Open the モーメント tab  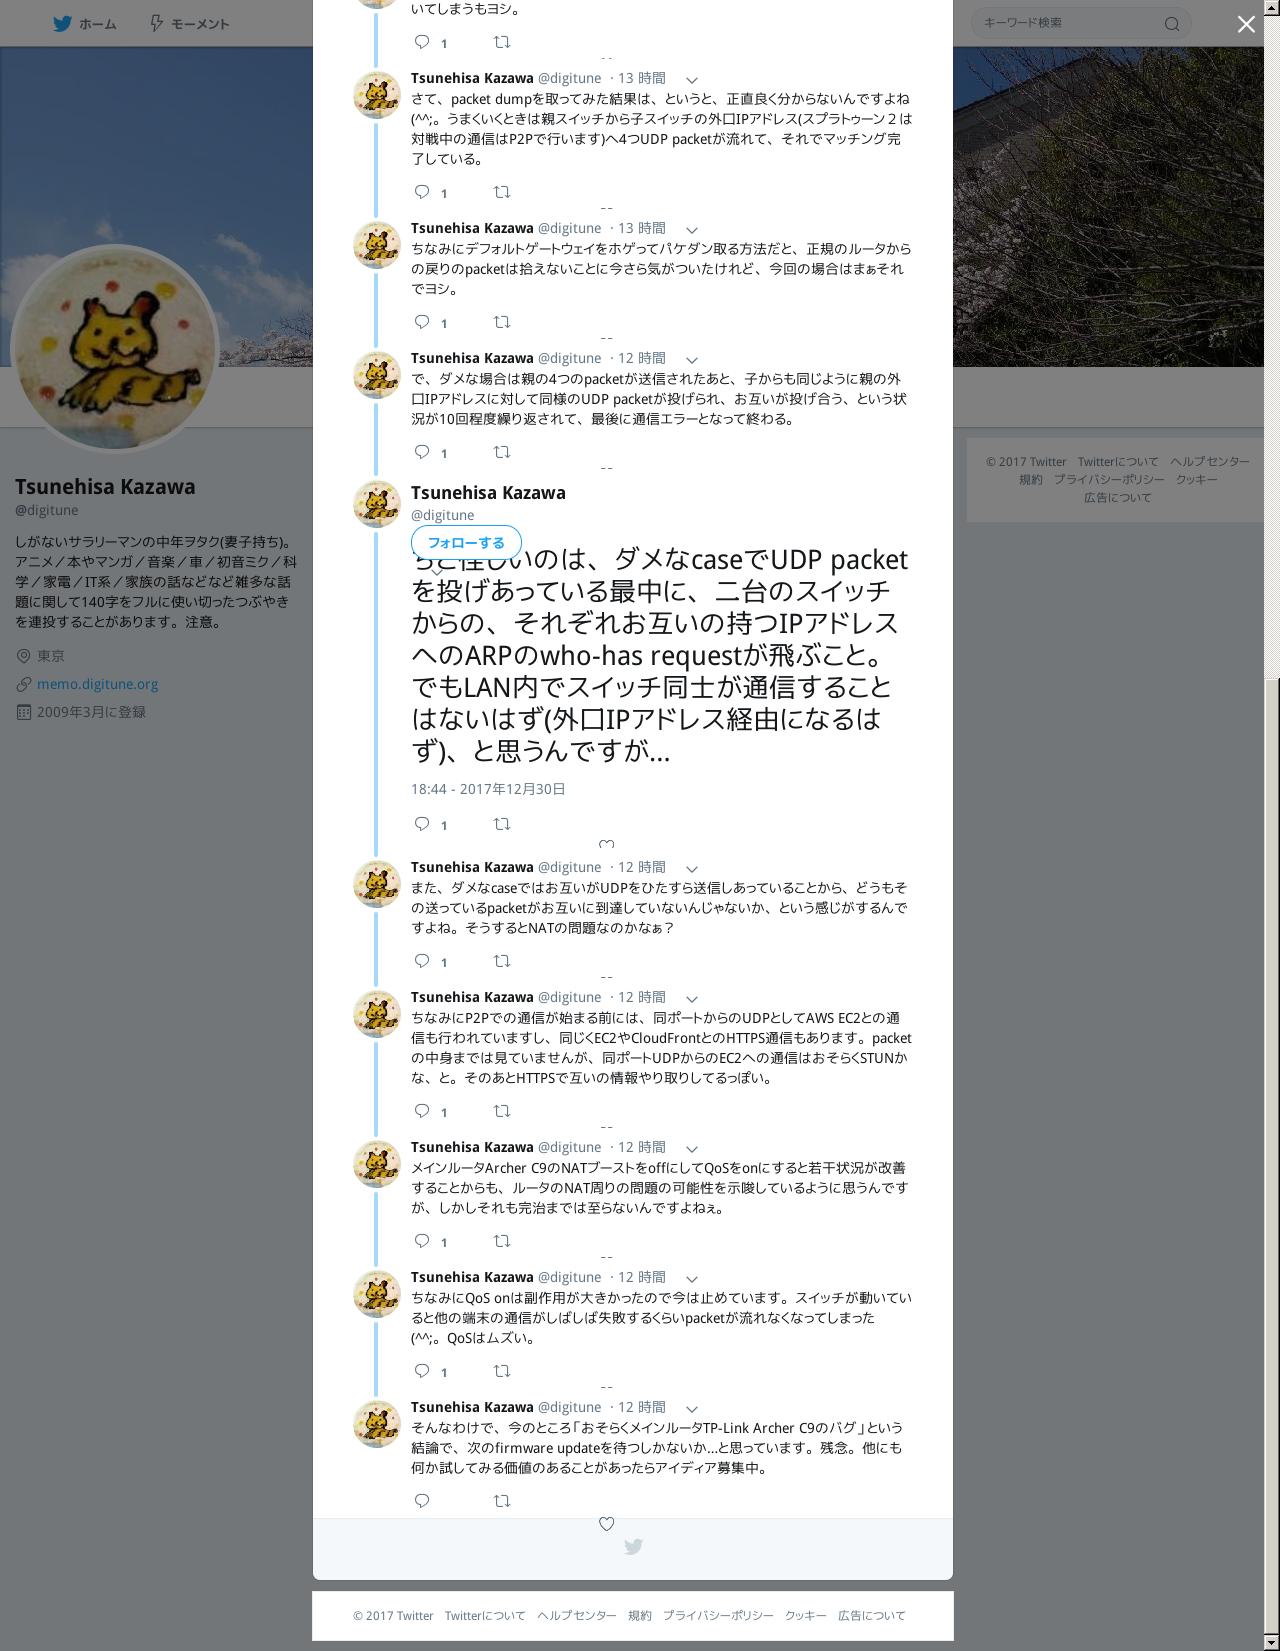click(x=189, y=23)
